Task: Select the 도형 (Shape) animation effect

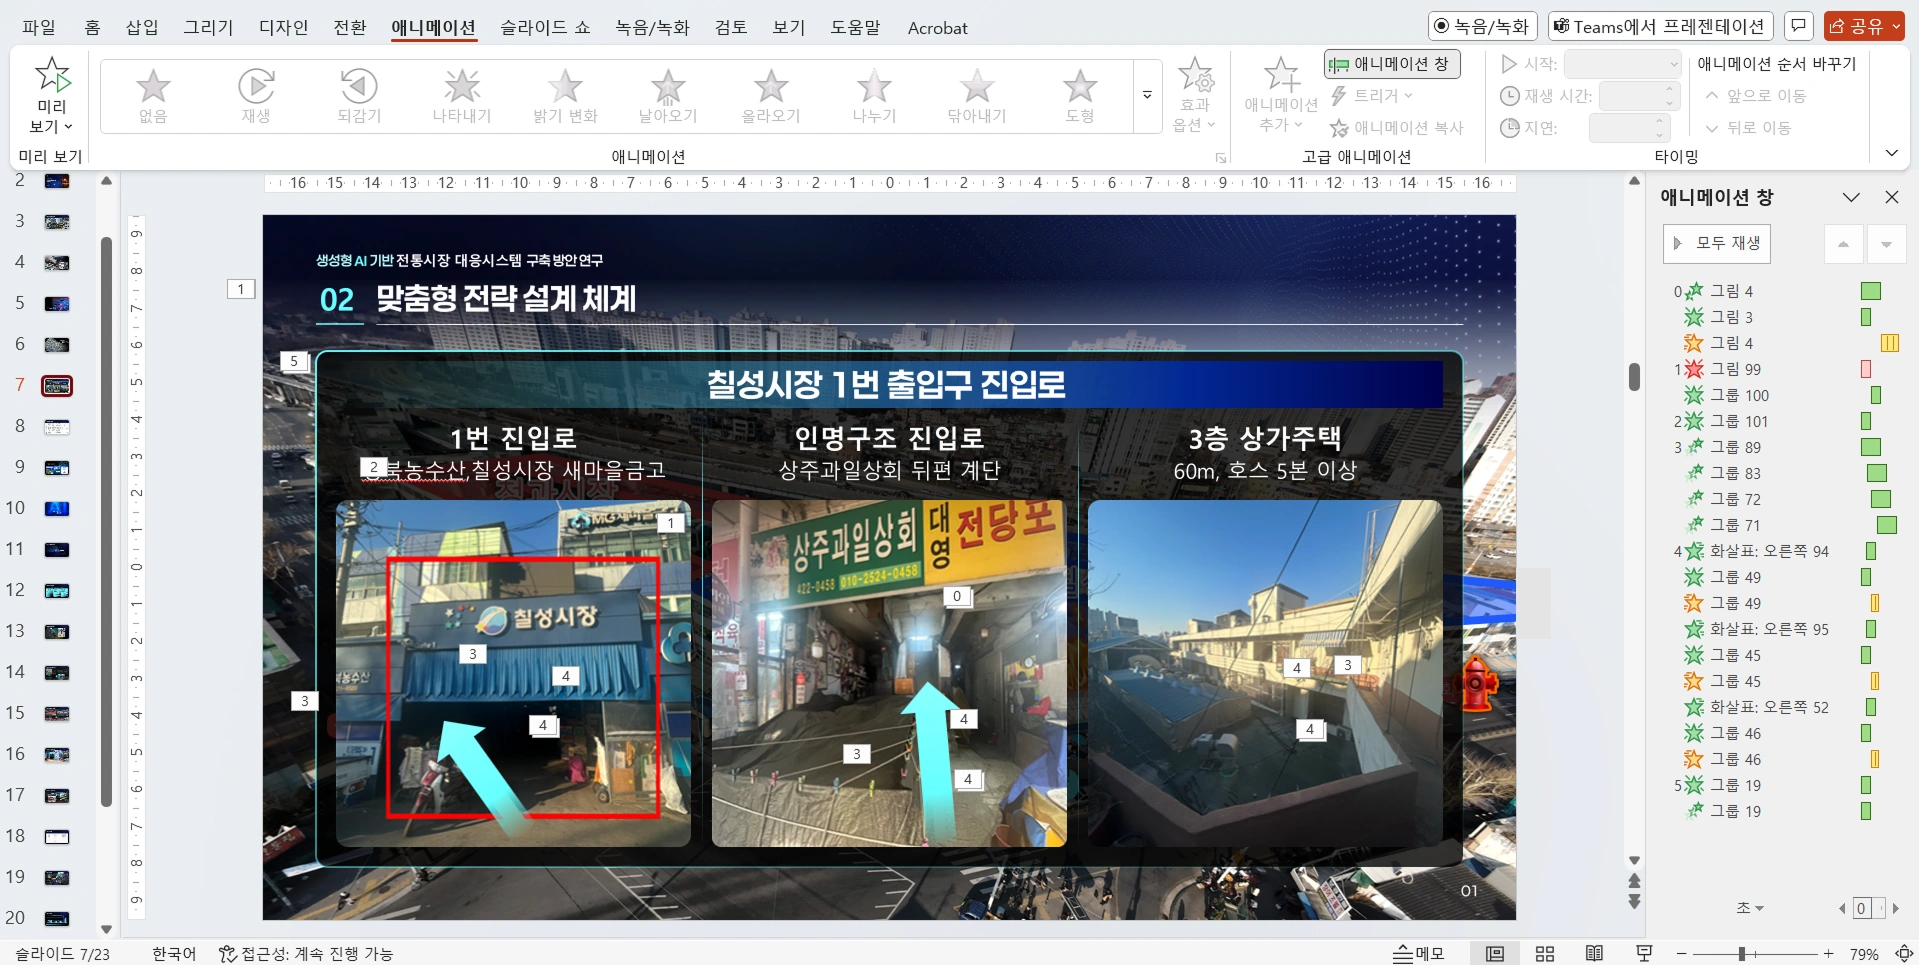Action: [1079, 96]
